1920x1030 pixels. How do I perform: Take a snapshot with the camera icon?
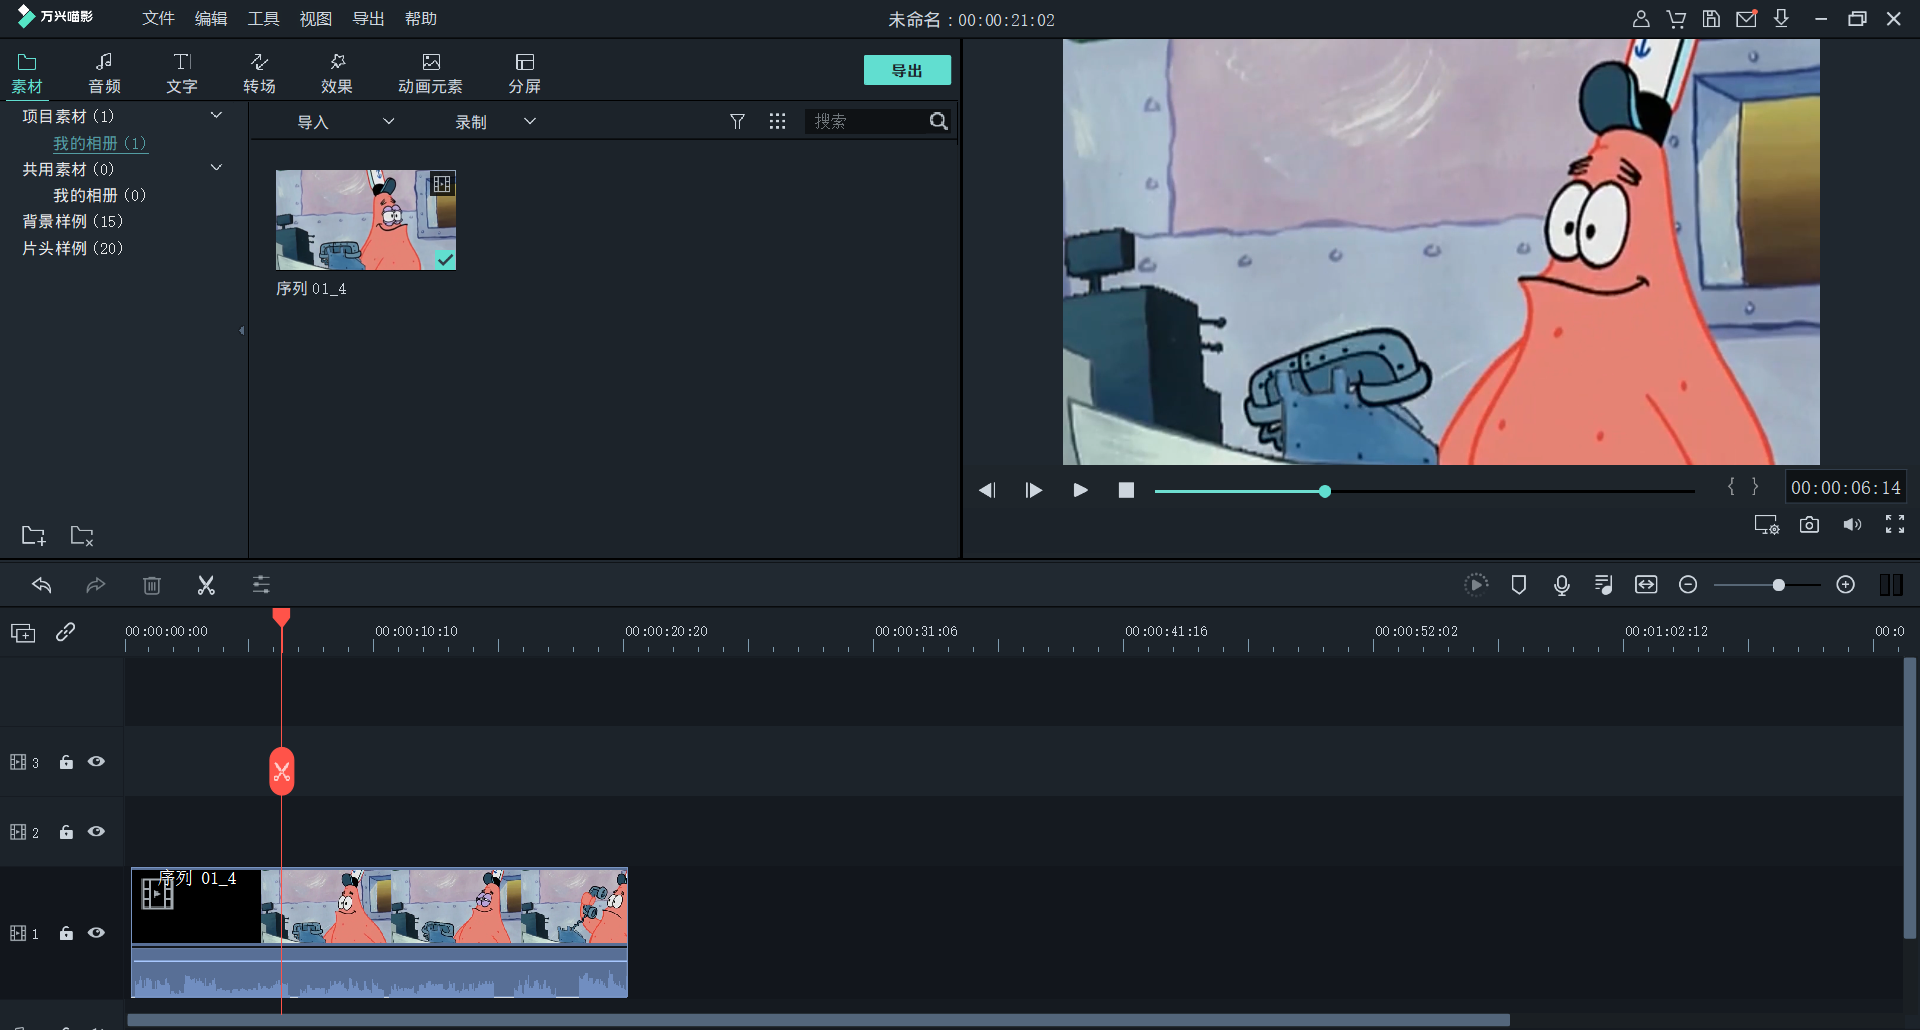pyautogui.click(x=1809, y=525)
